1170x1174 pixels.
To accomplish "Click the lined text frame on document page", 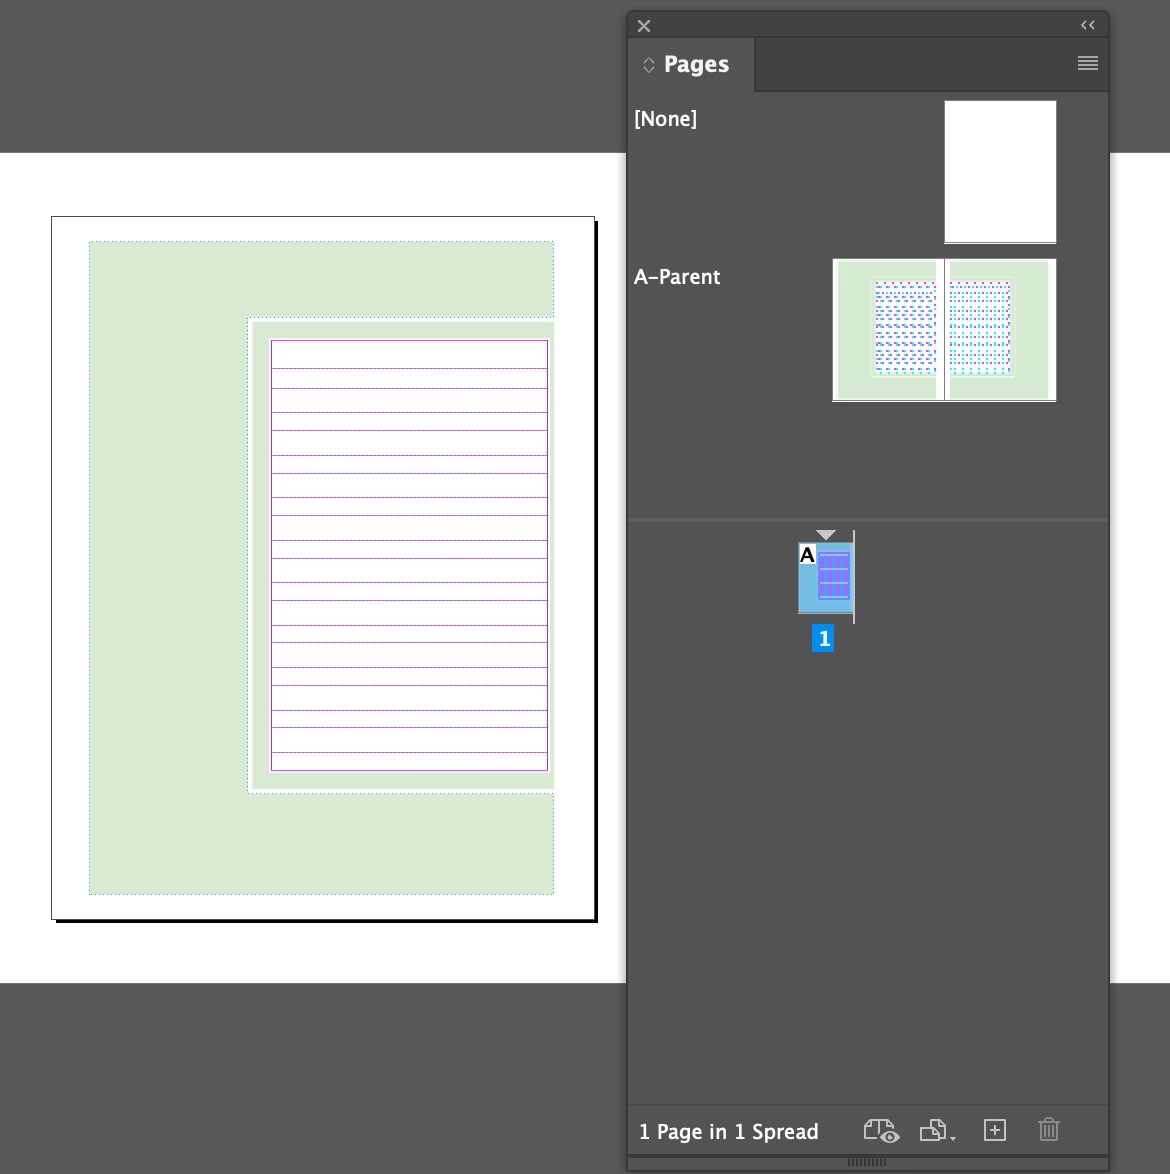I will (x=409, y=556).
